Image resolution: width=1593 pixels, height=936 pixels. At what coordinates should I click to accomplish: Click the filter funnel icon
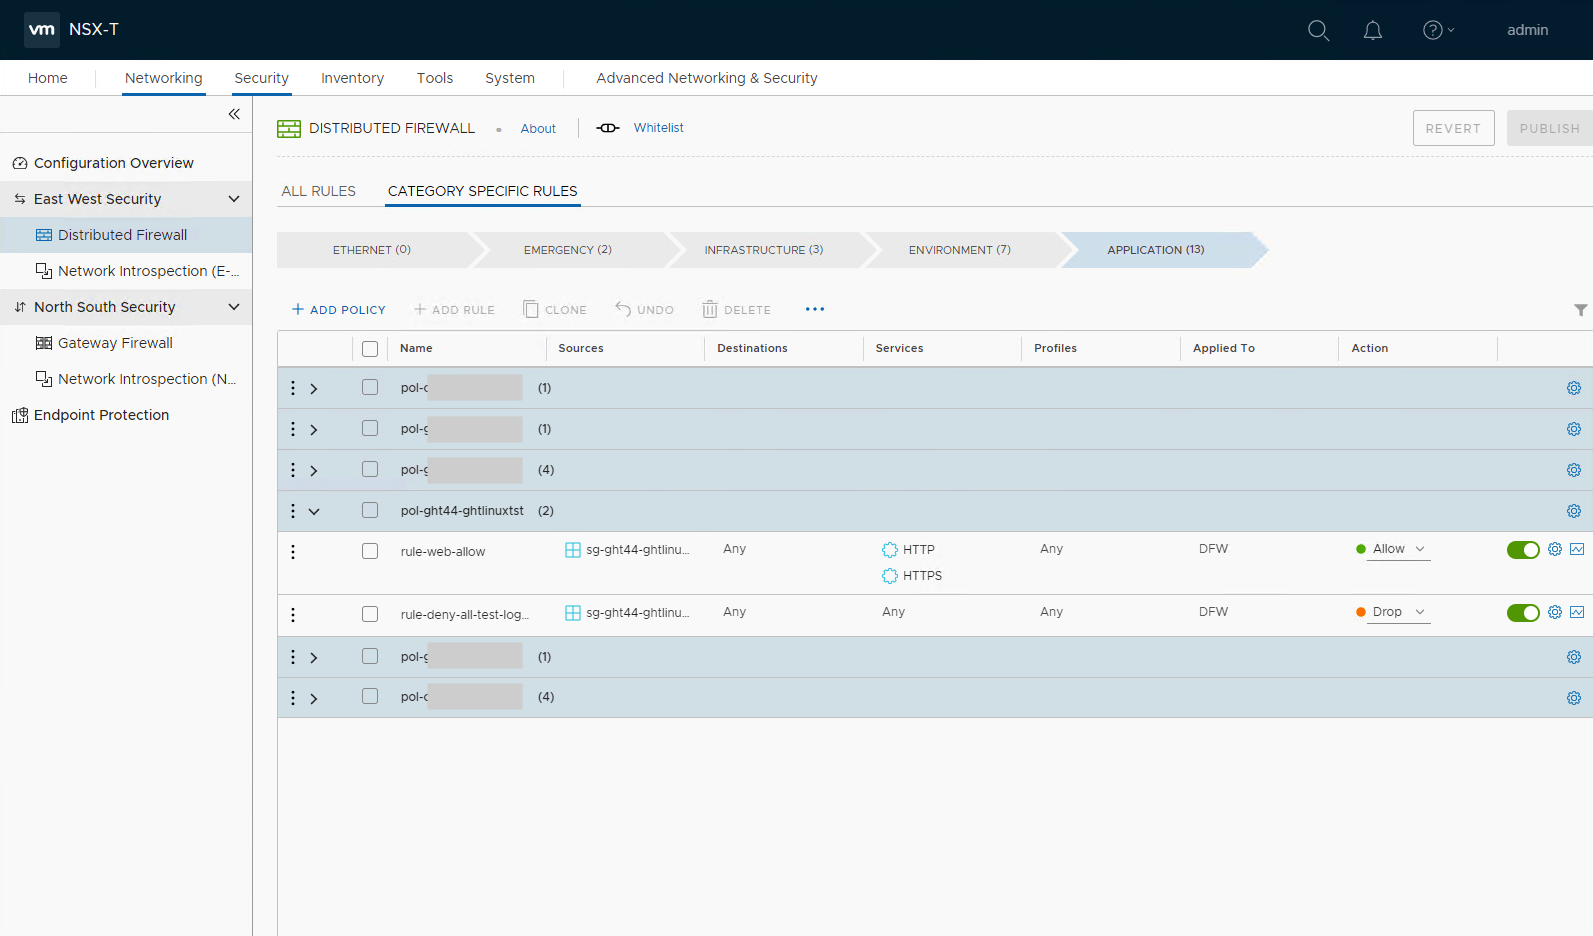tap(1580, 310)
